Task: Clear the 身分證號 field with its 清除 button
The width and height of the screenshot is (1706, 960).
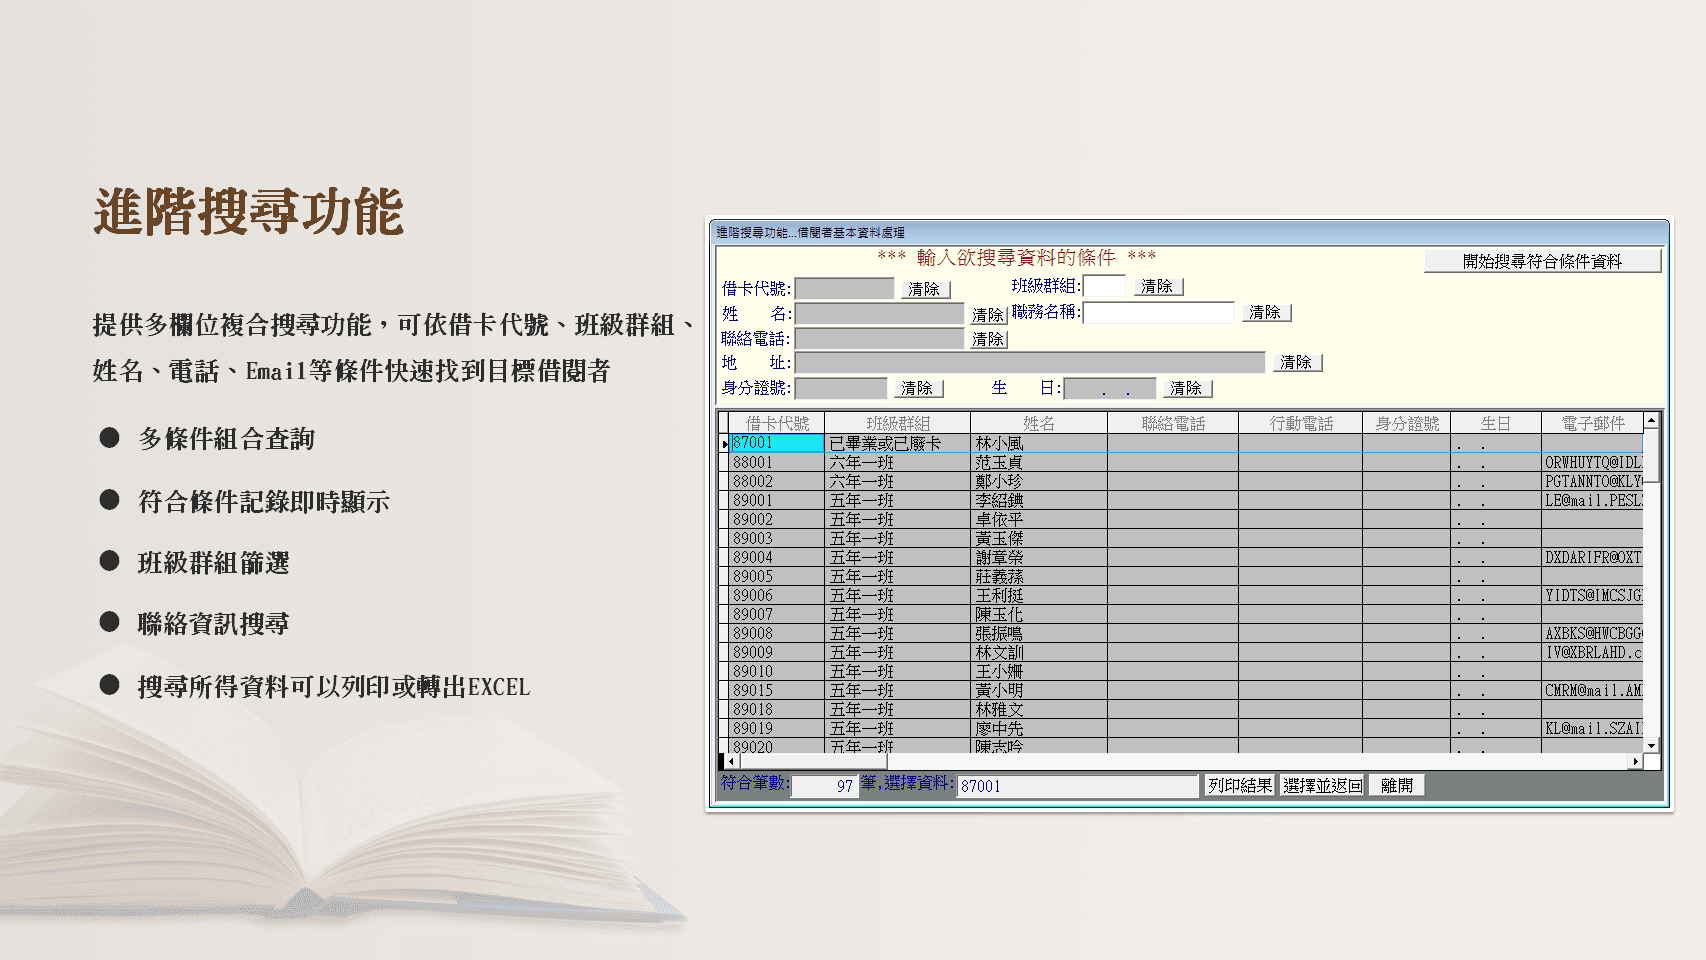Action: pos(918,387)
